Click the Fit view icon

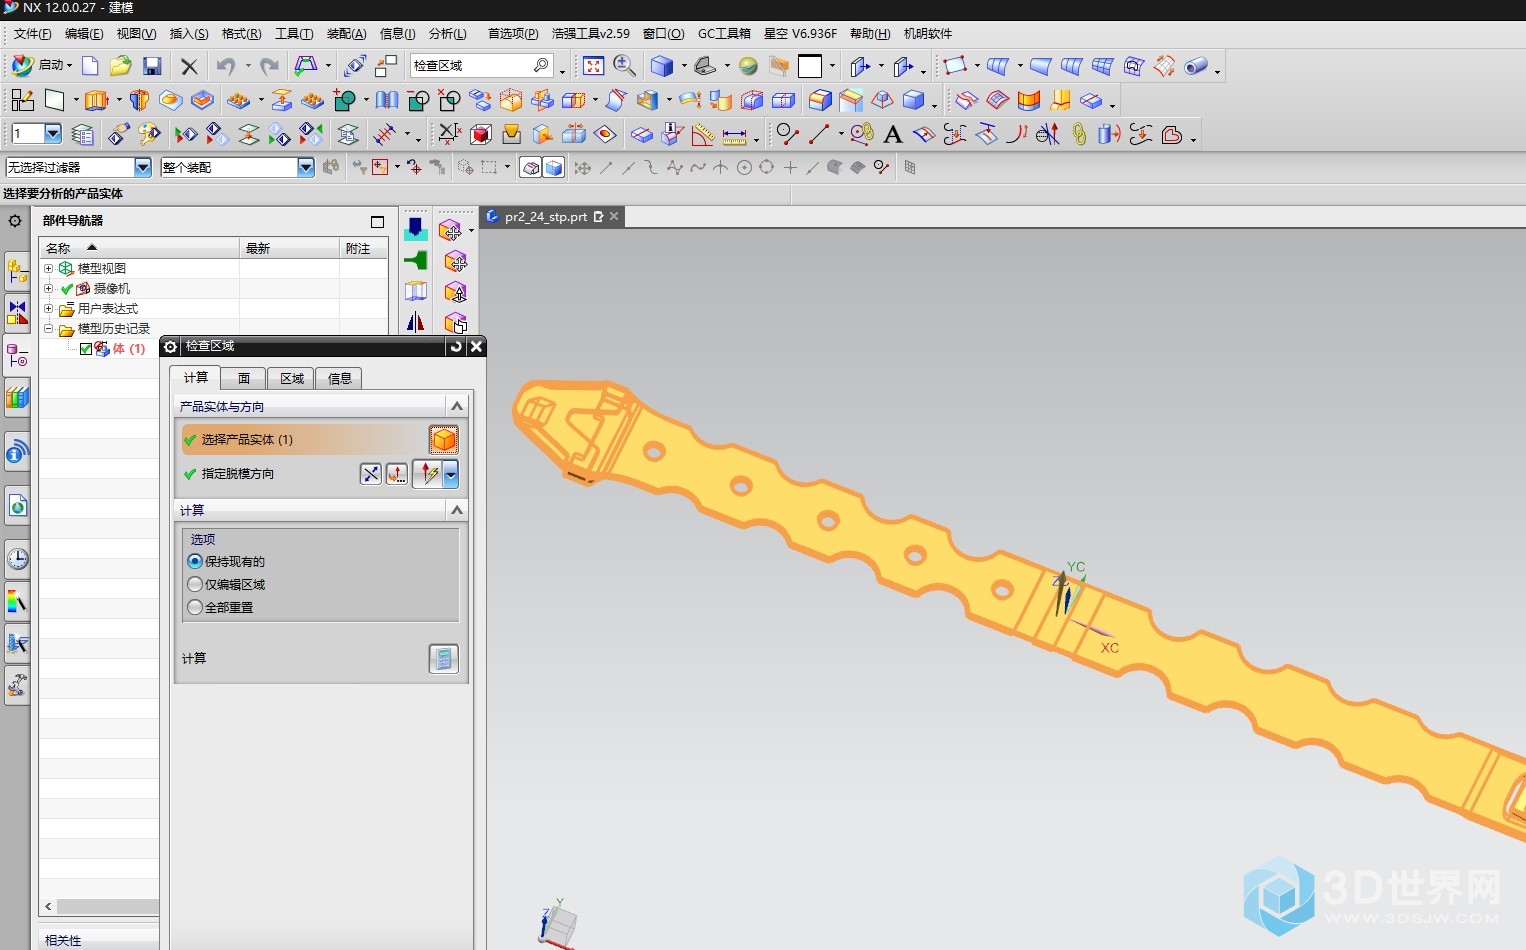pyautogui.click(x=593, y=66)
